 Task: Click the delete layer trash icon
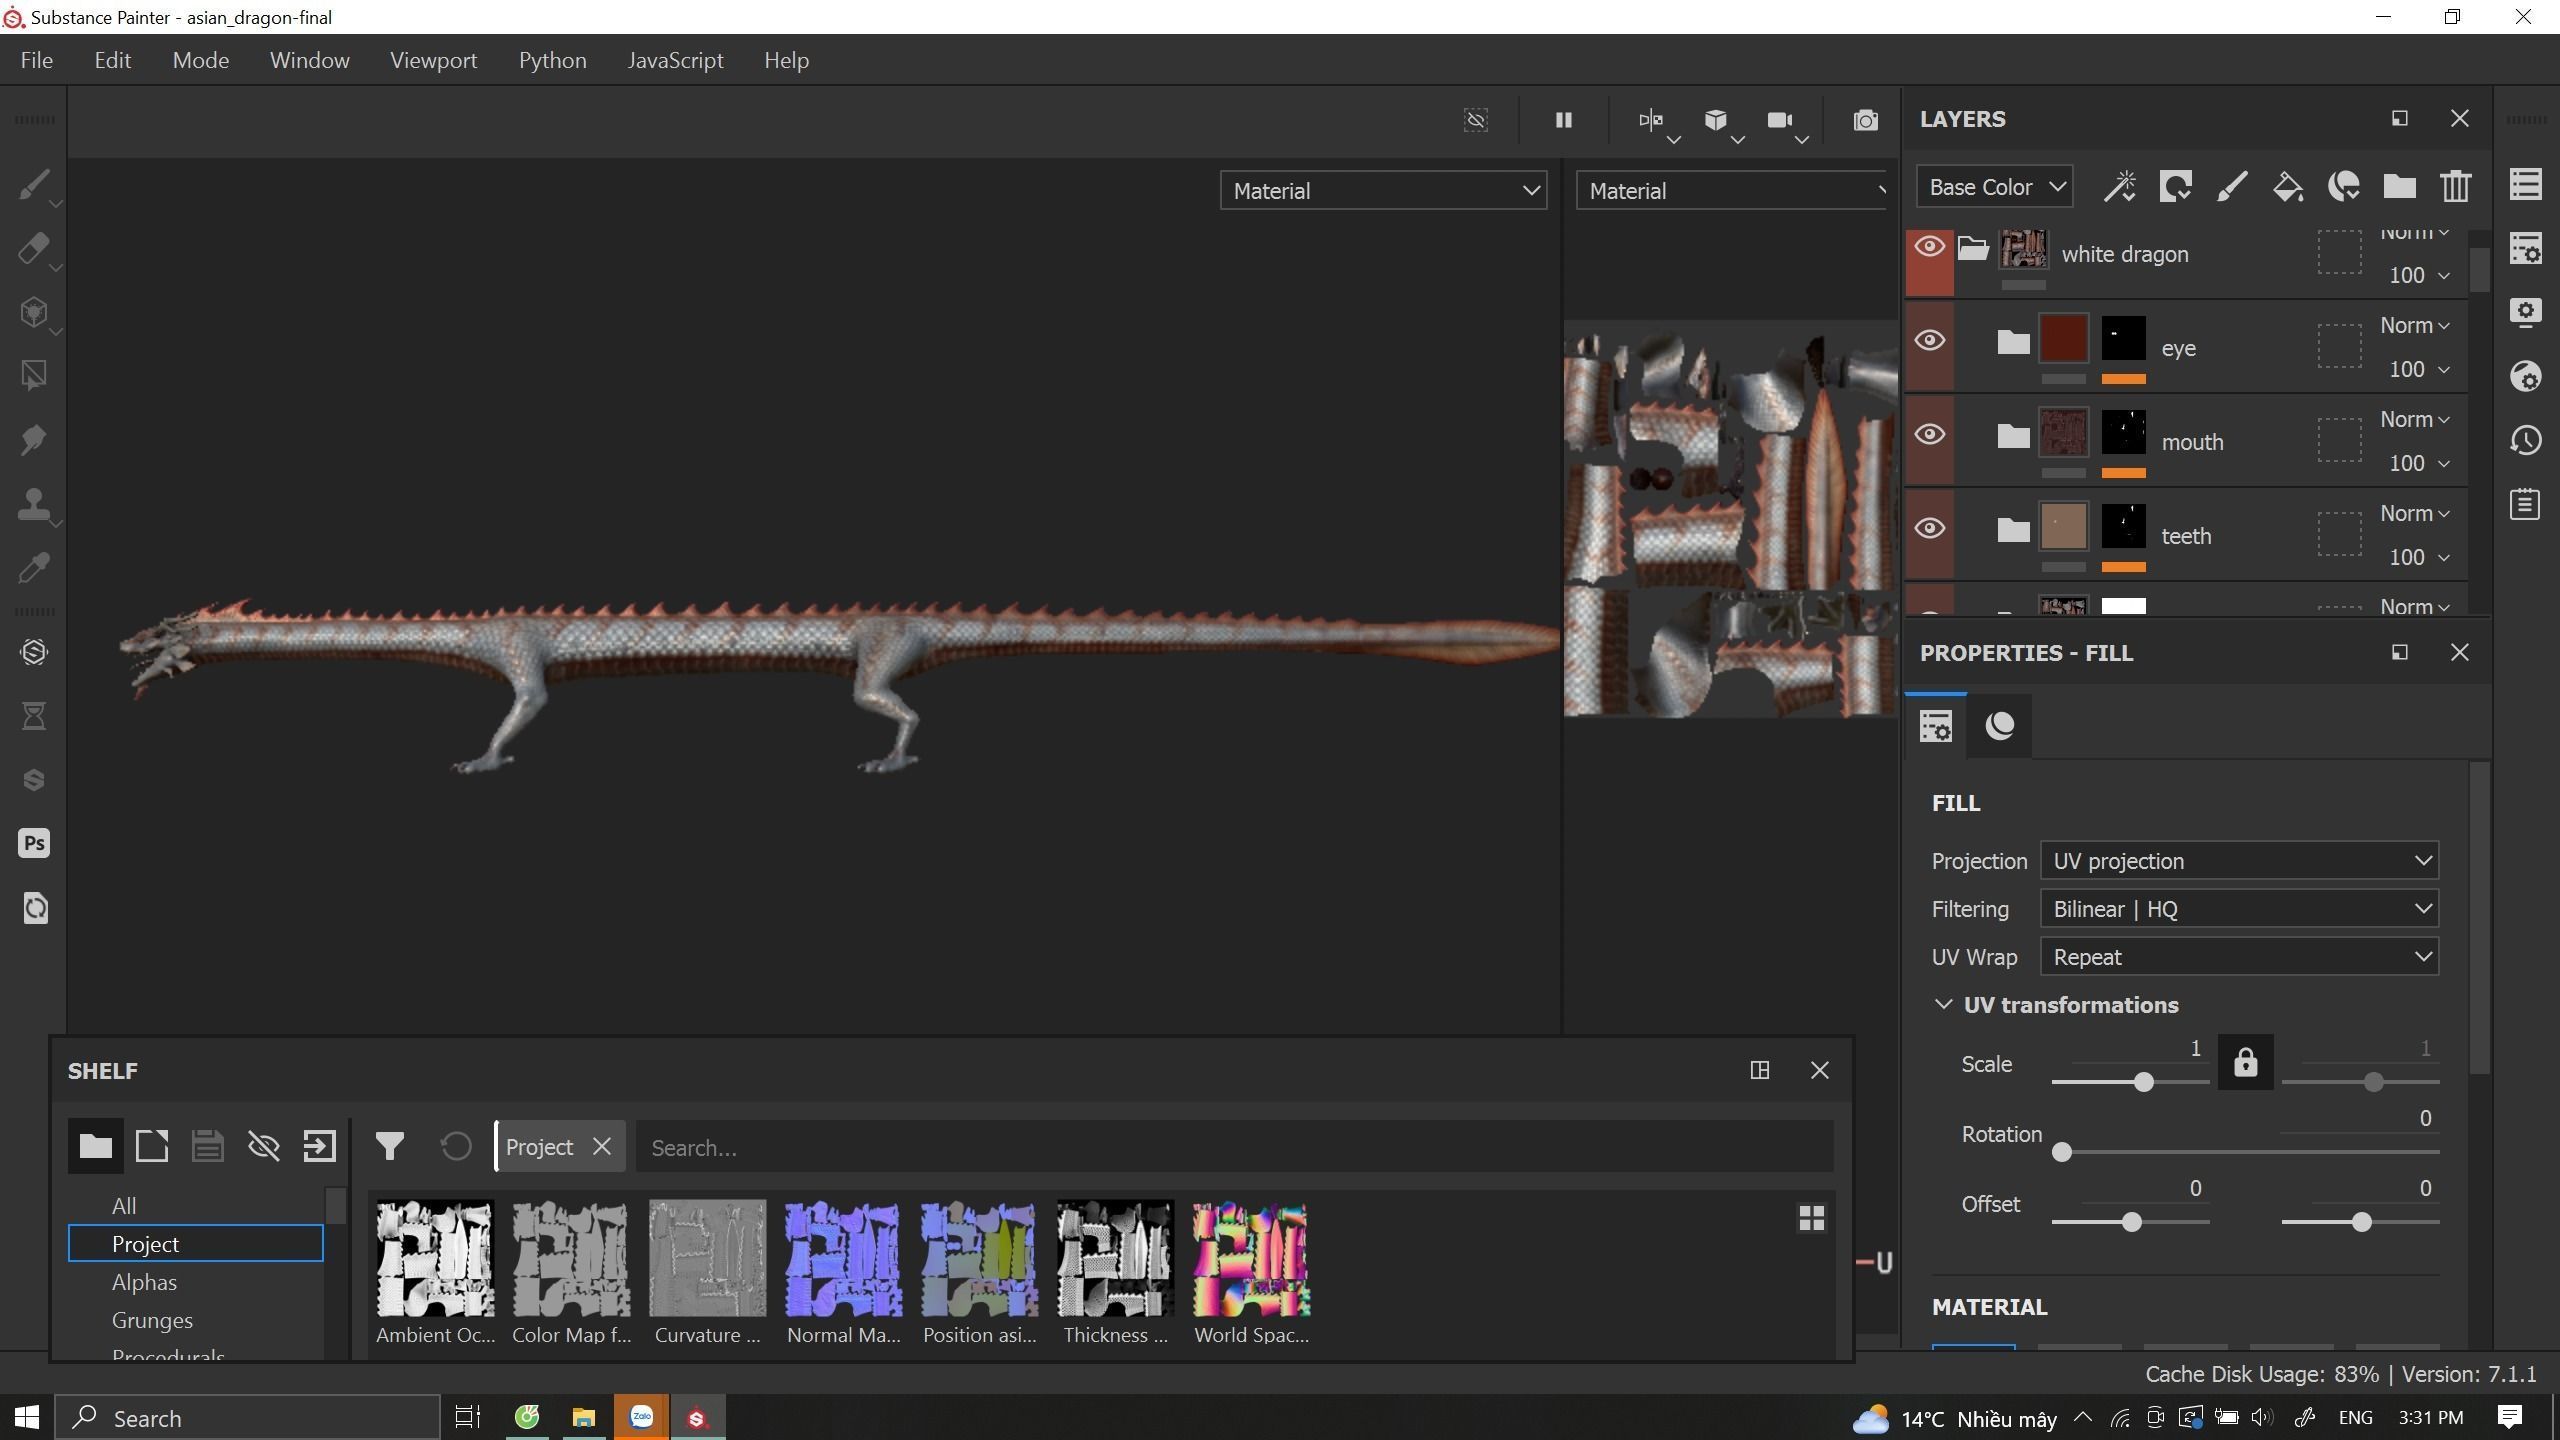pos(2455,187)
